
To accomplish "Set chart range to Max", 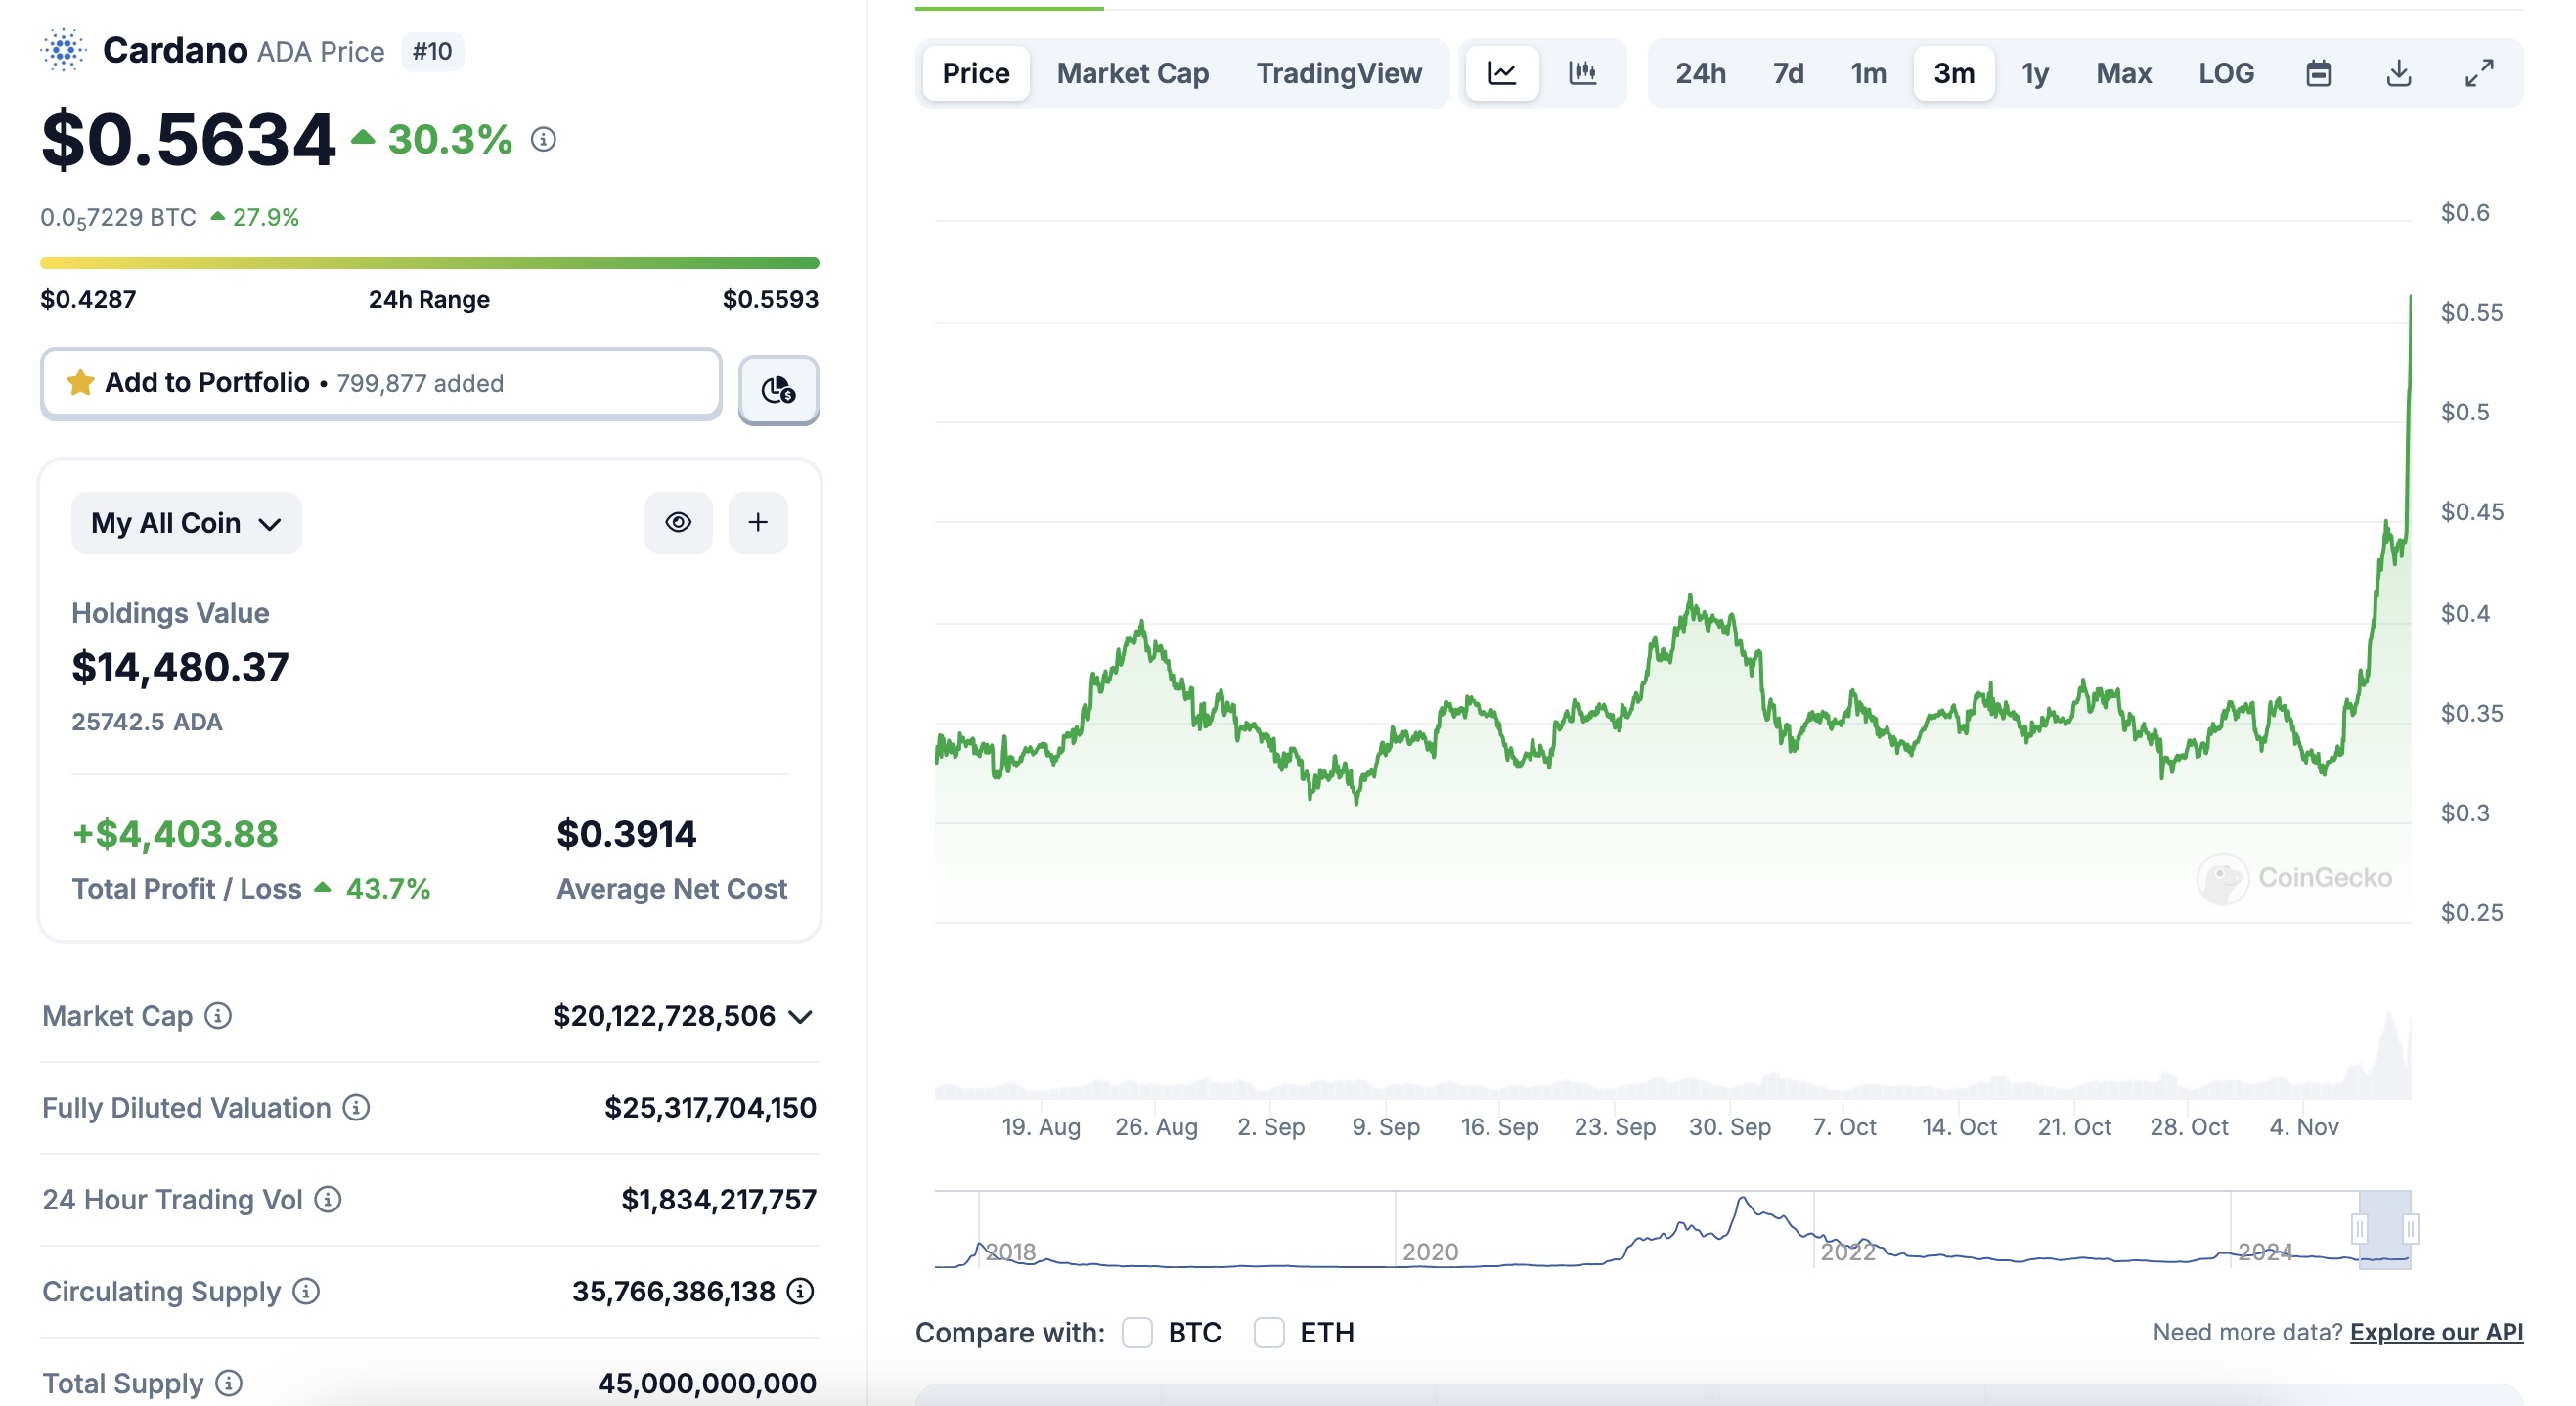I will (2124, 73).
